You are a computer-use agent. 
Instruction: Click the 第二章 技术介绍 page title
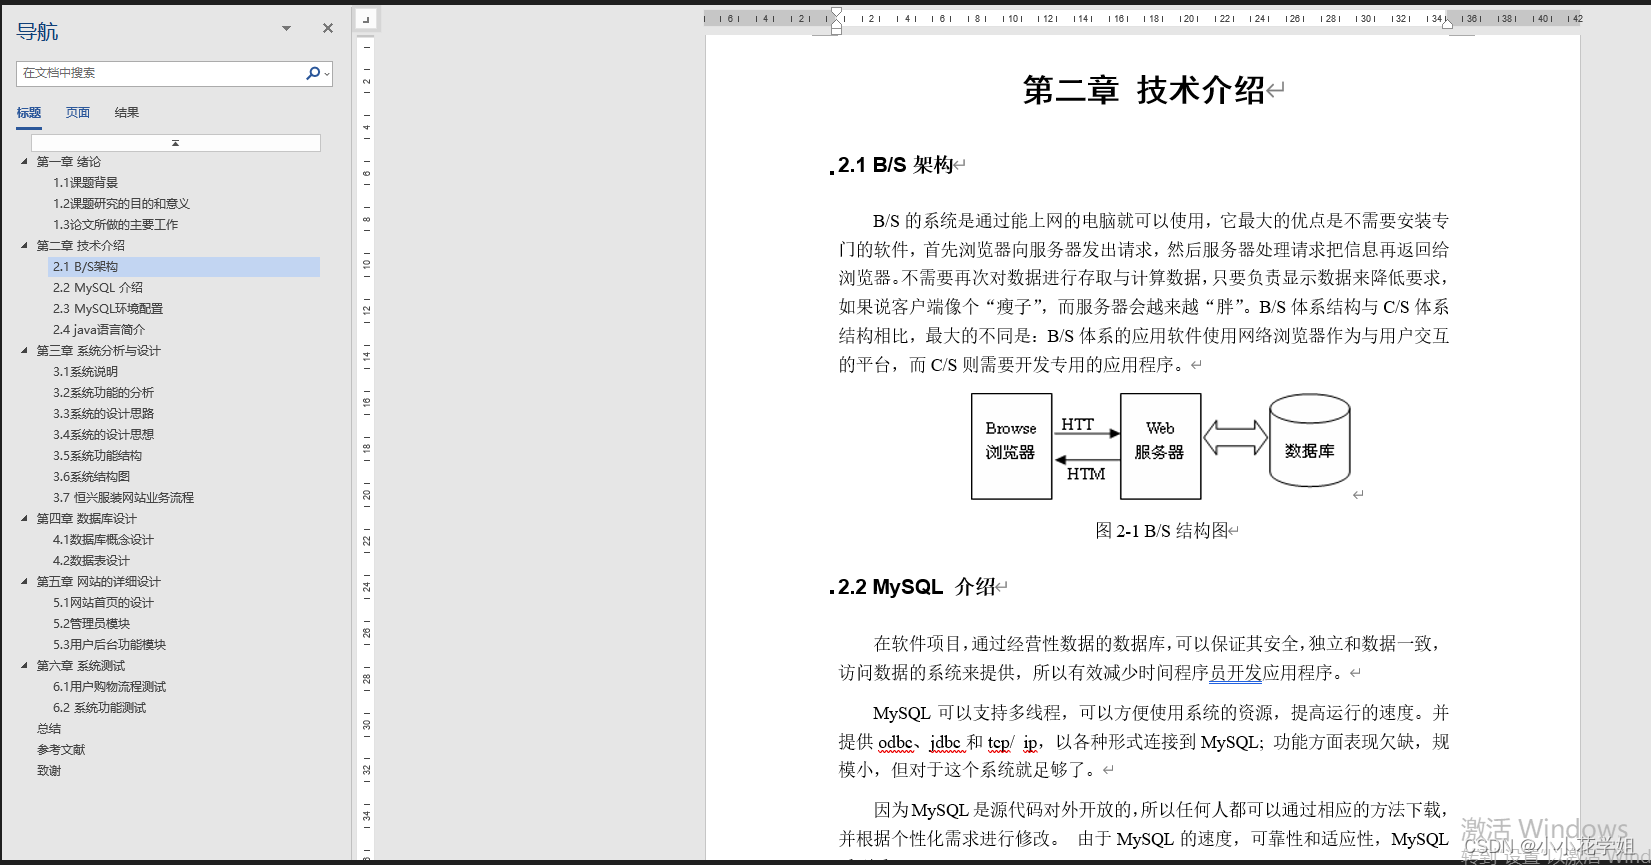[1144, 90]
